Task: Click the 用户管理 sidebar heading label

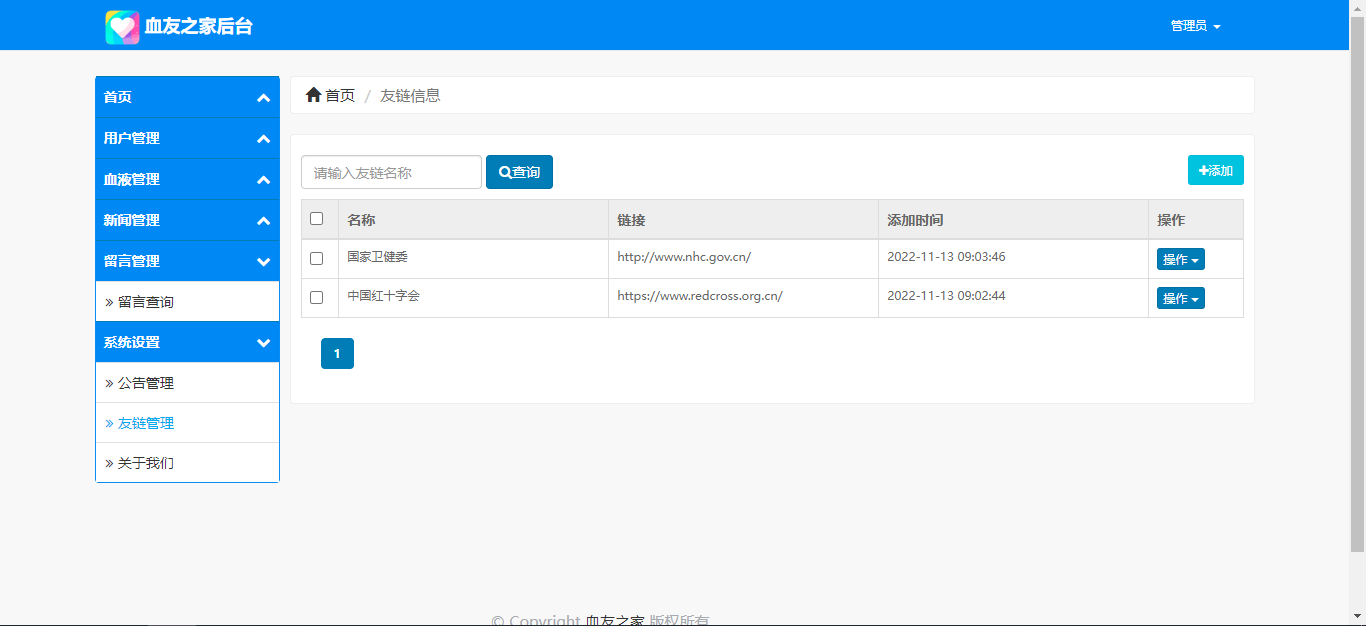Action: (132, 138)
